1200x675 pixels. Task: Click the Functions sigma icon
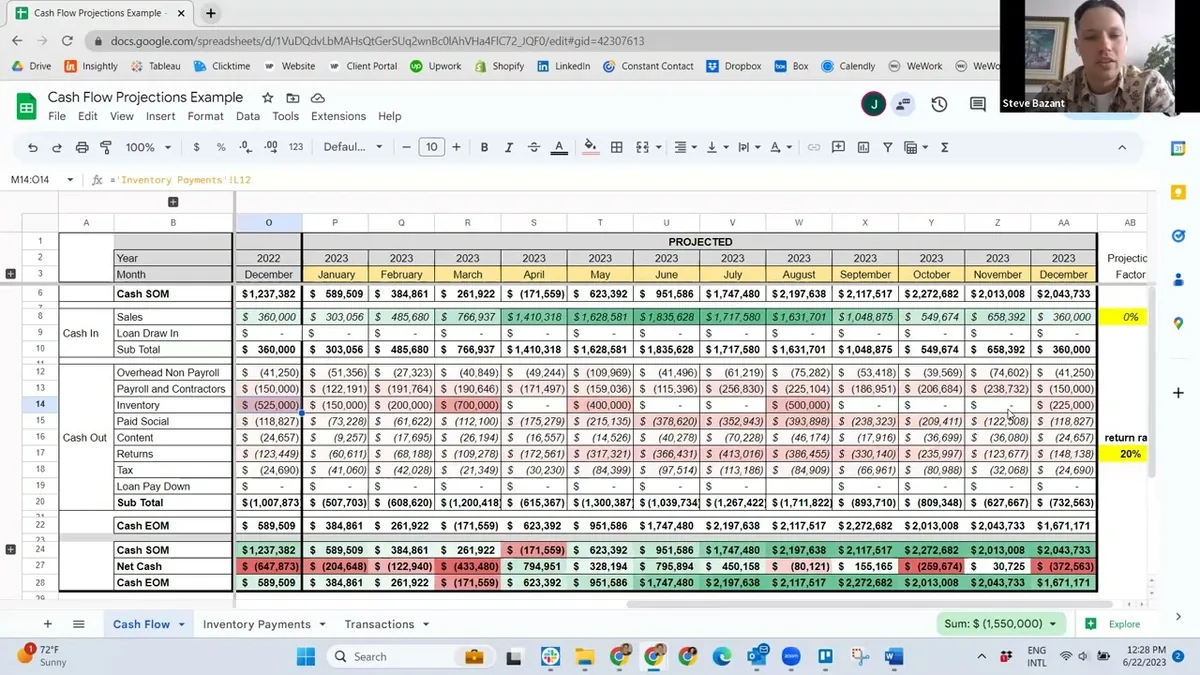944,147
